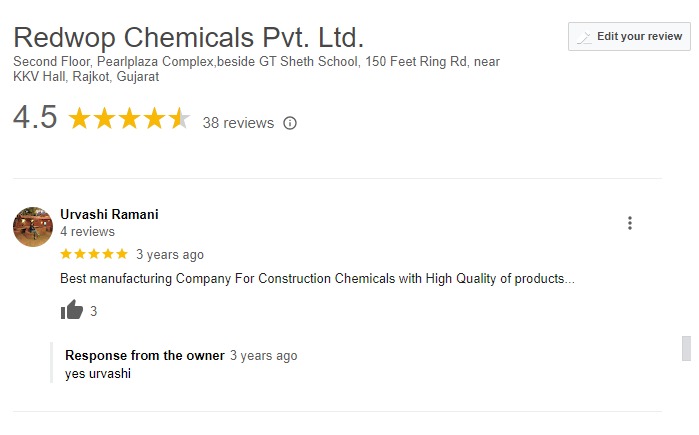This screenshot has width=699, height=435.
Task: Click the five-star rating on Urvashi's review
Action: 94,254
